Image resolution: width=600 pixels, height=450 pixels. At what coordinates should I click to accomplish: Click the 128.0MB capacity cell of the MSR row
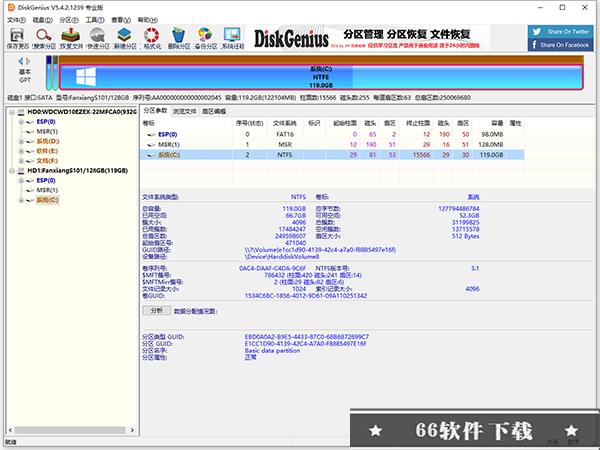click(x=491, y=145)
